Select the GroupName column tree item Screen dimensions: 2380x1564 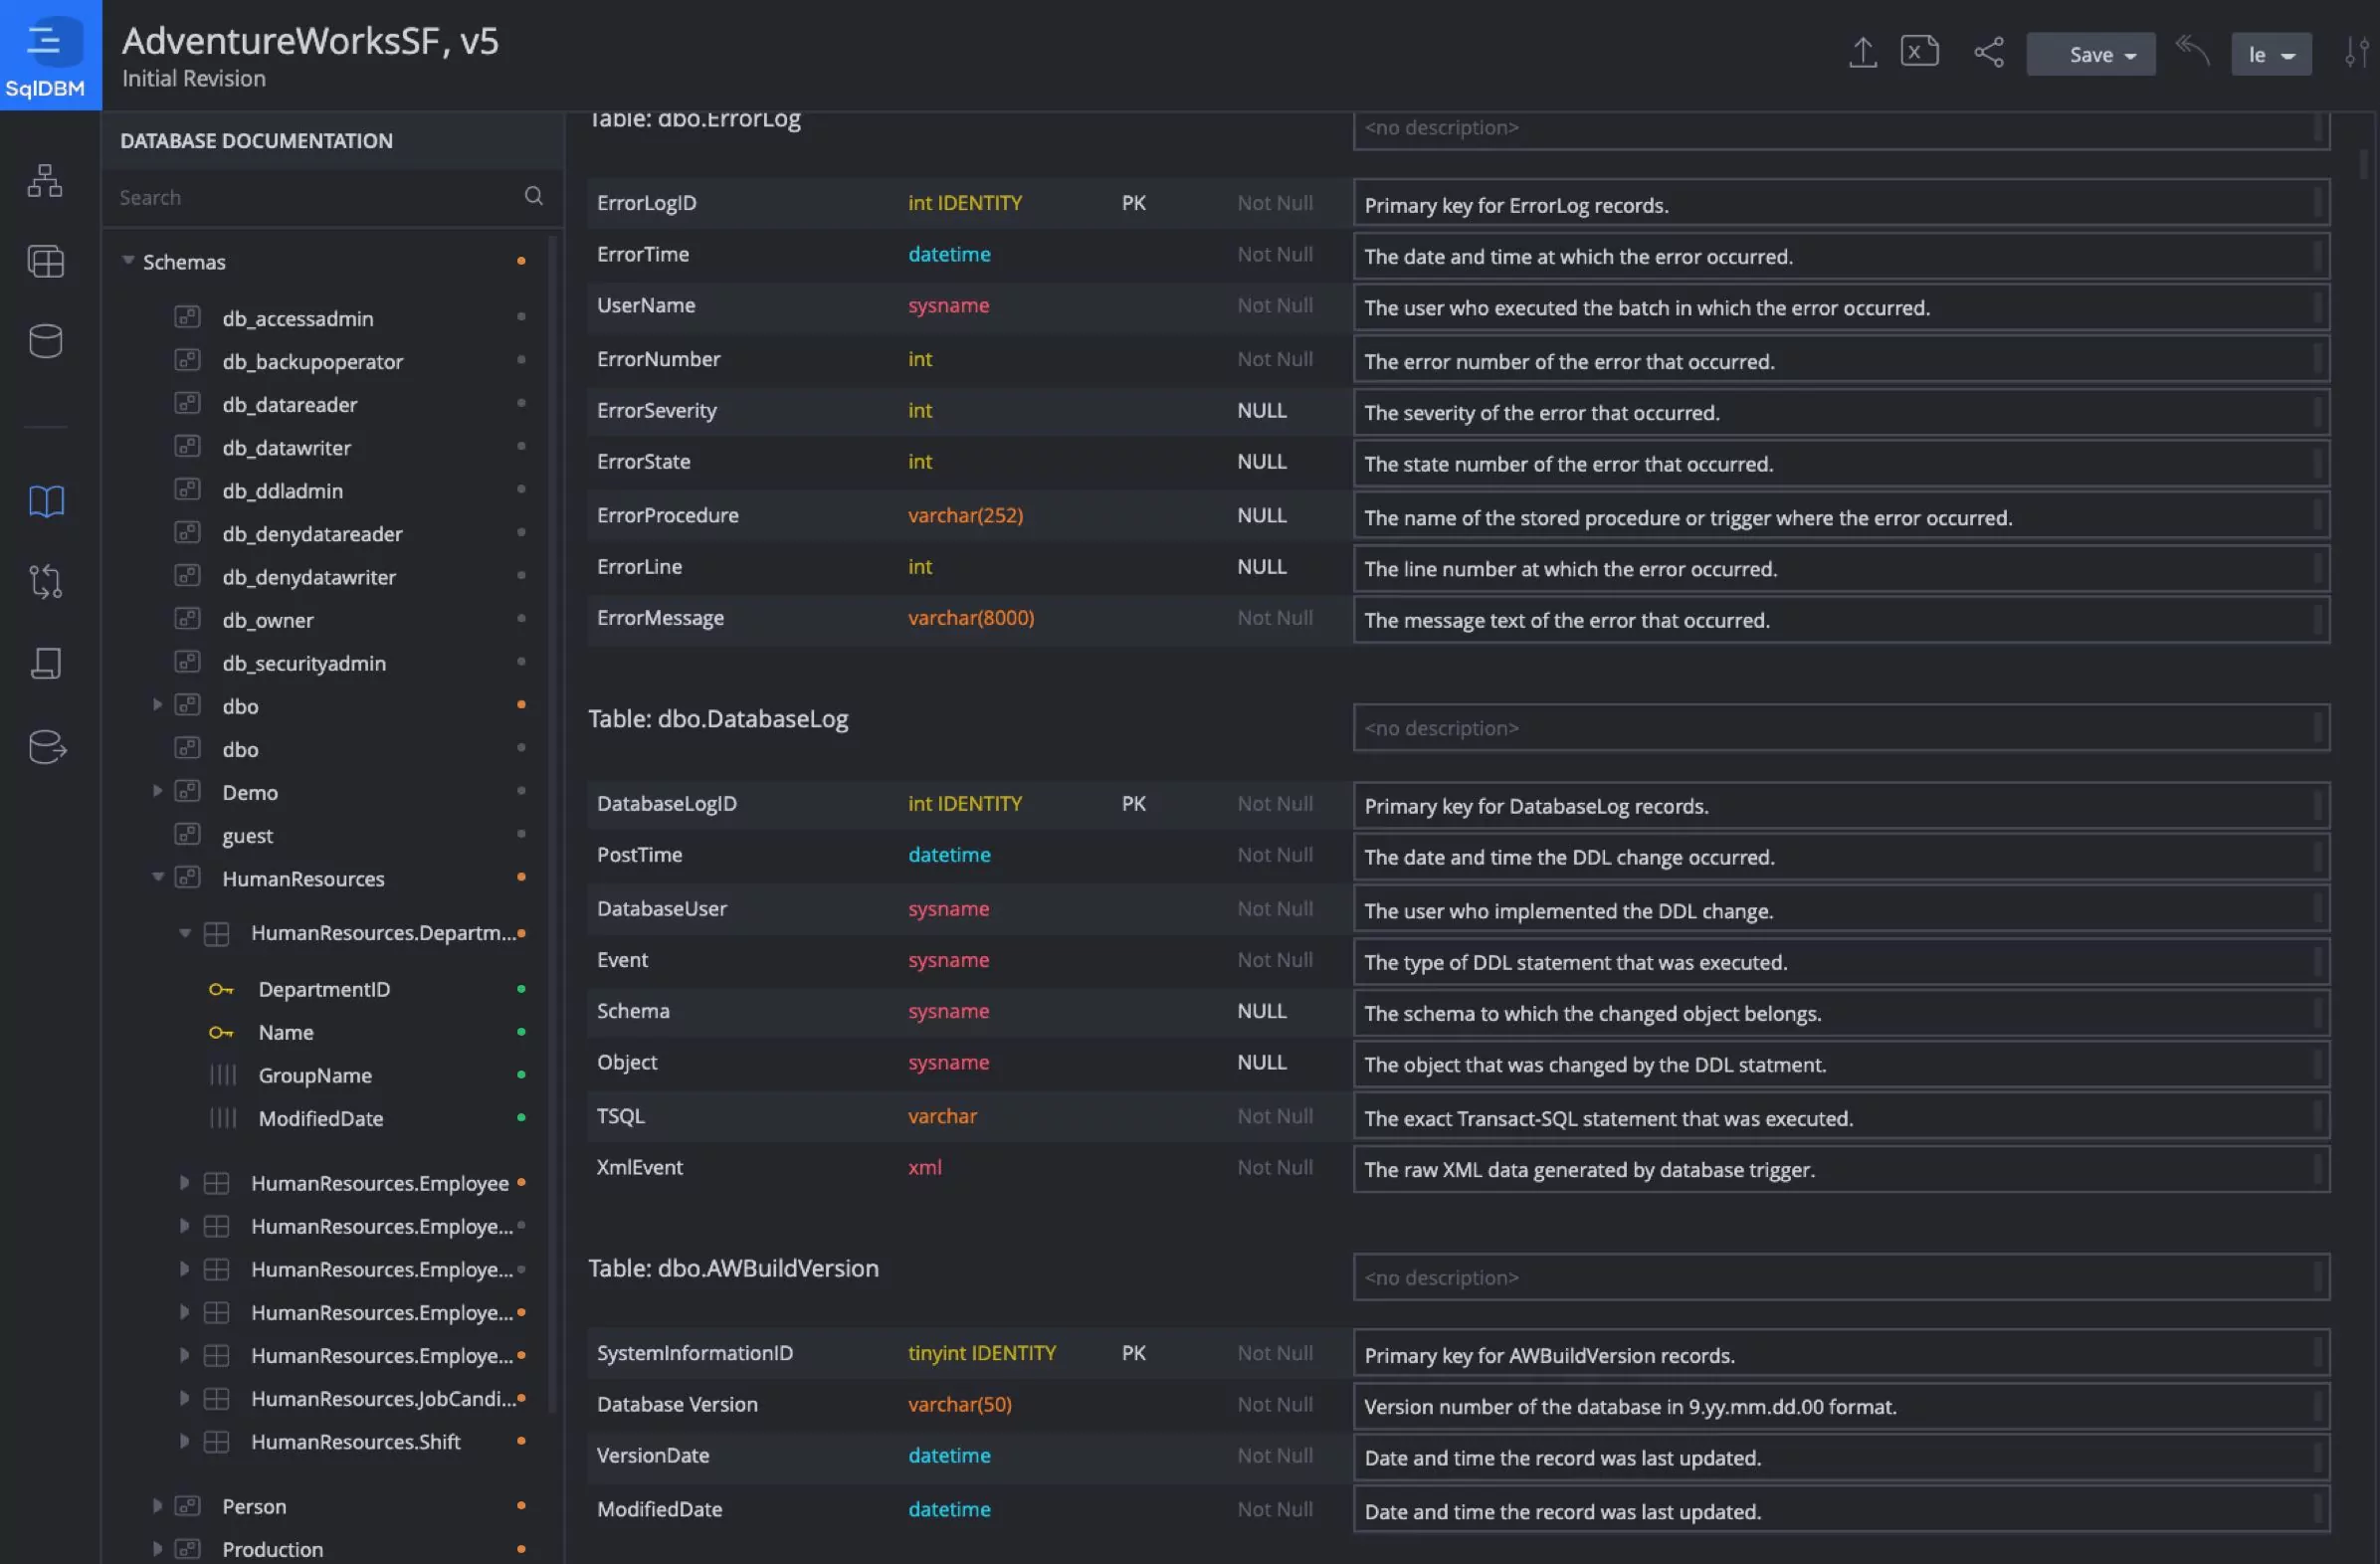[x=315, y=1075]
